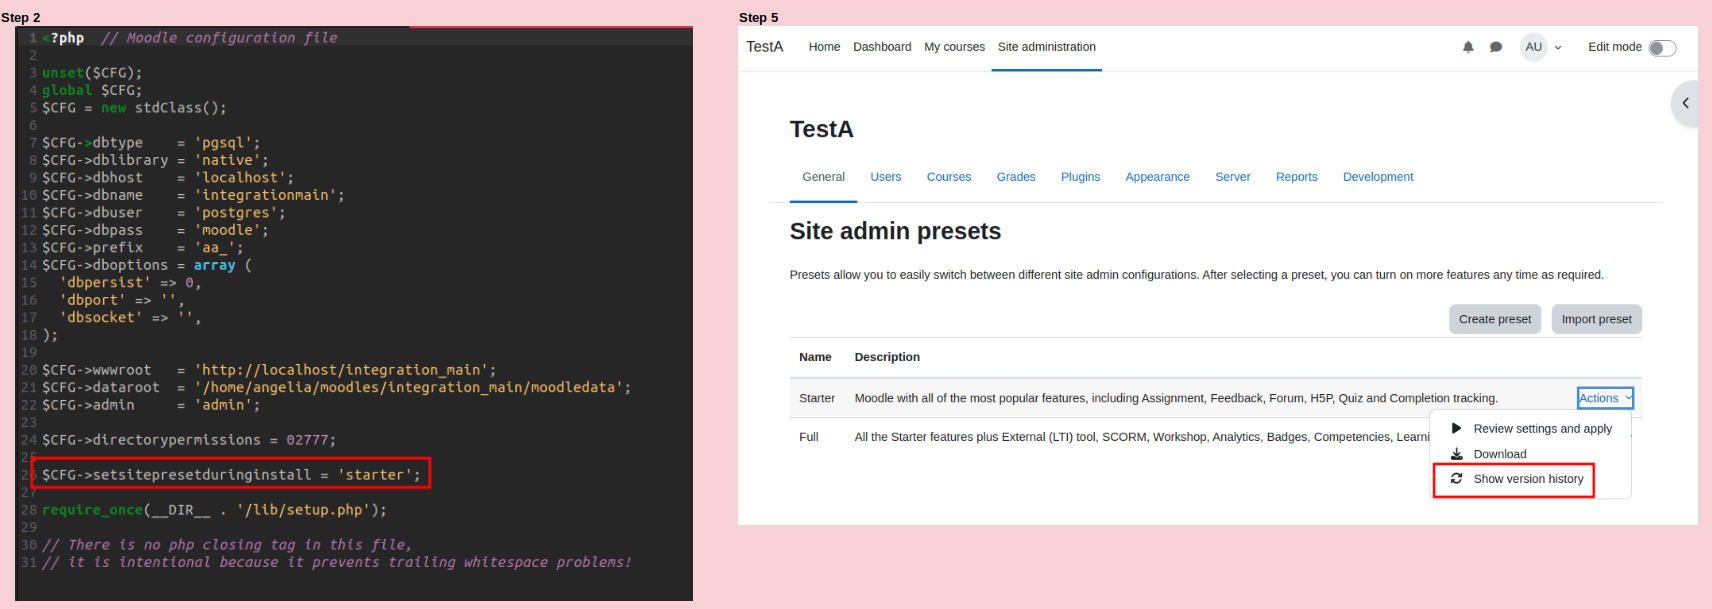Switch to the Server tab
This screenshot has width=1712, height=609.
[1232, 177]
